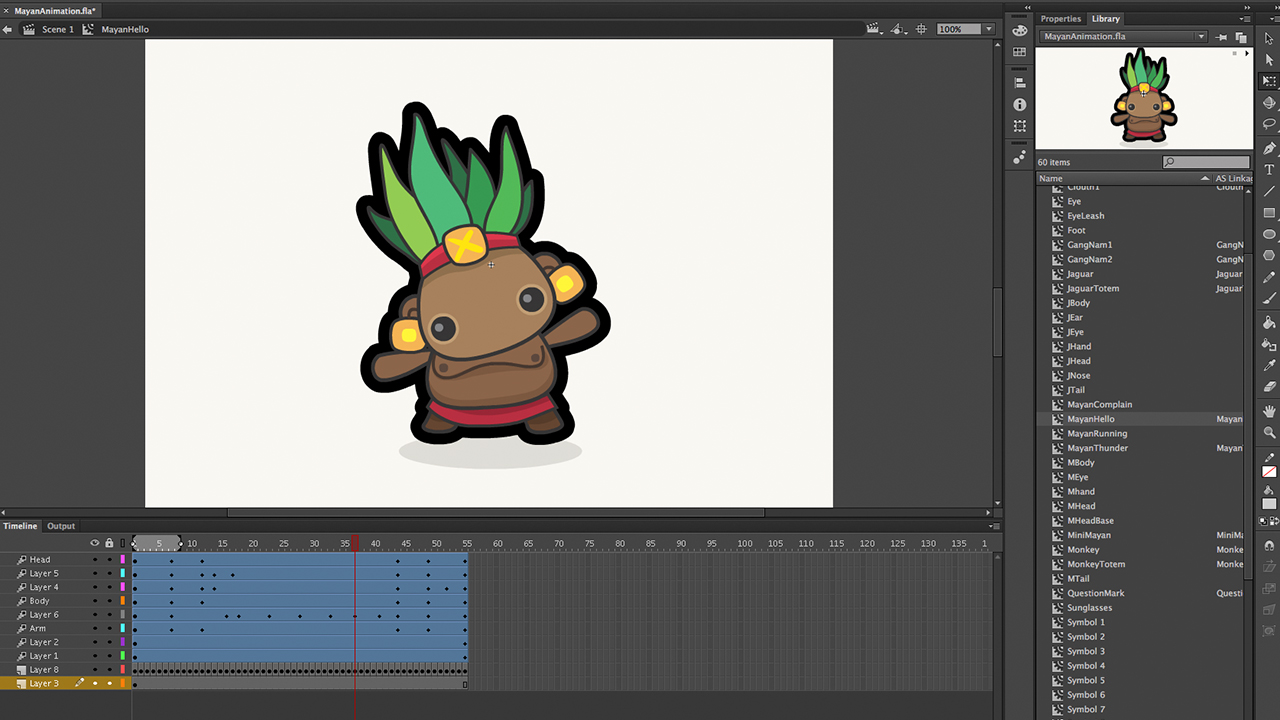This screenshot has width=1280, height=720.
Task: Switch to the Timeline tab
Action: pos(20,526)
